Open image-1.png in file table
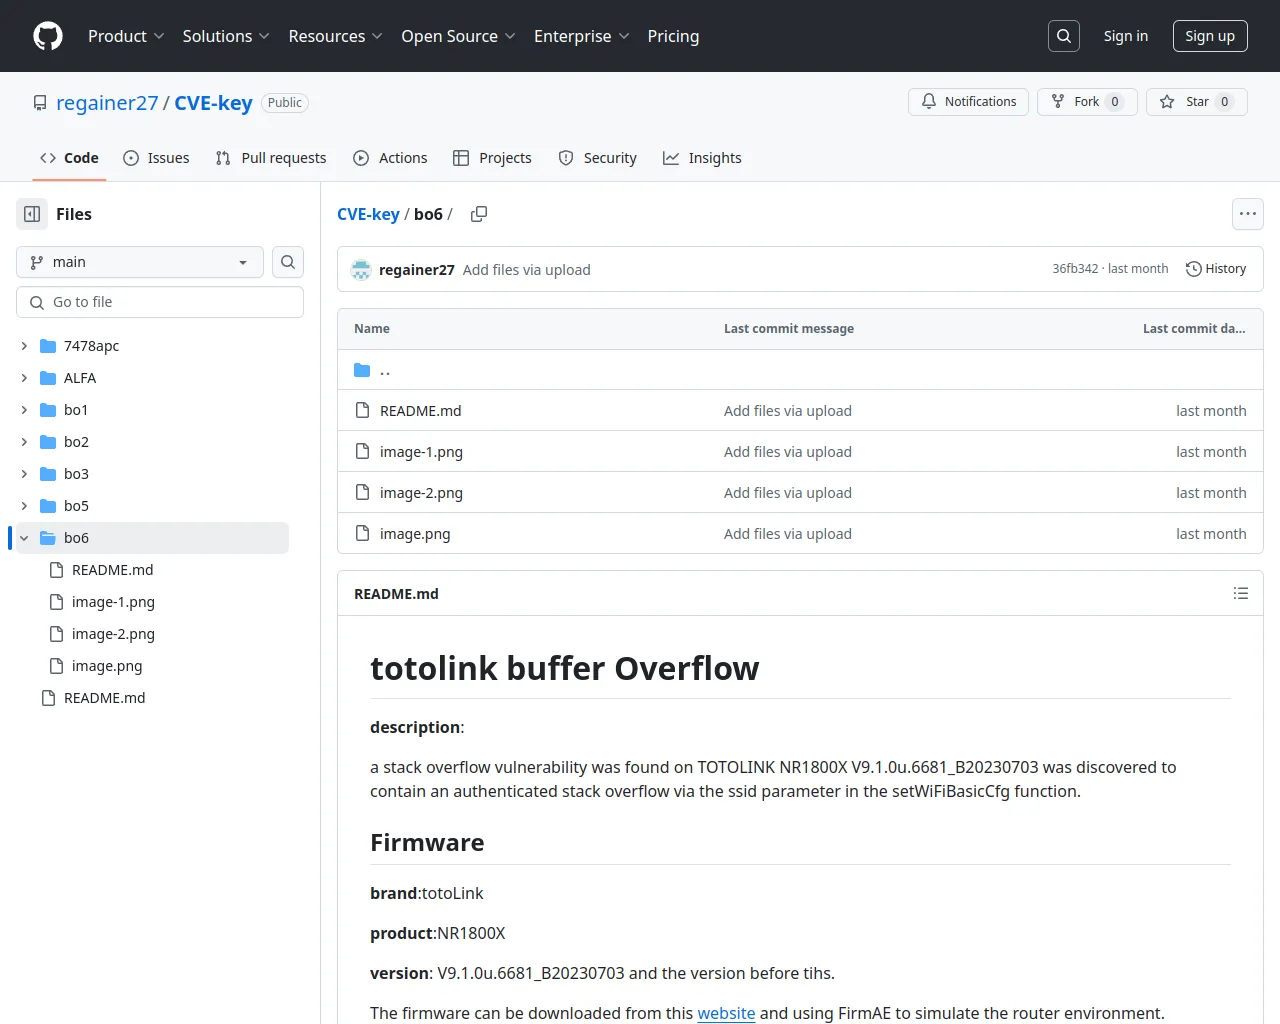1280x1024 pixels. (421, 452)
